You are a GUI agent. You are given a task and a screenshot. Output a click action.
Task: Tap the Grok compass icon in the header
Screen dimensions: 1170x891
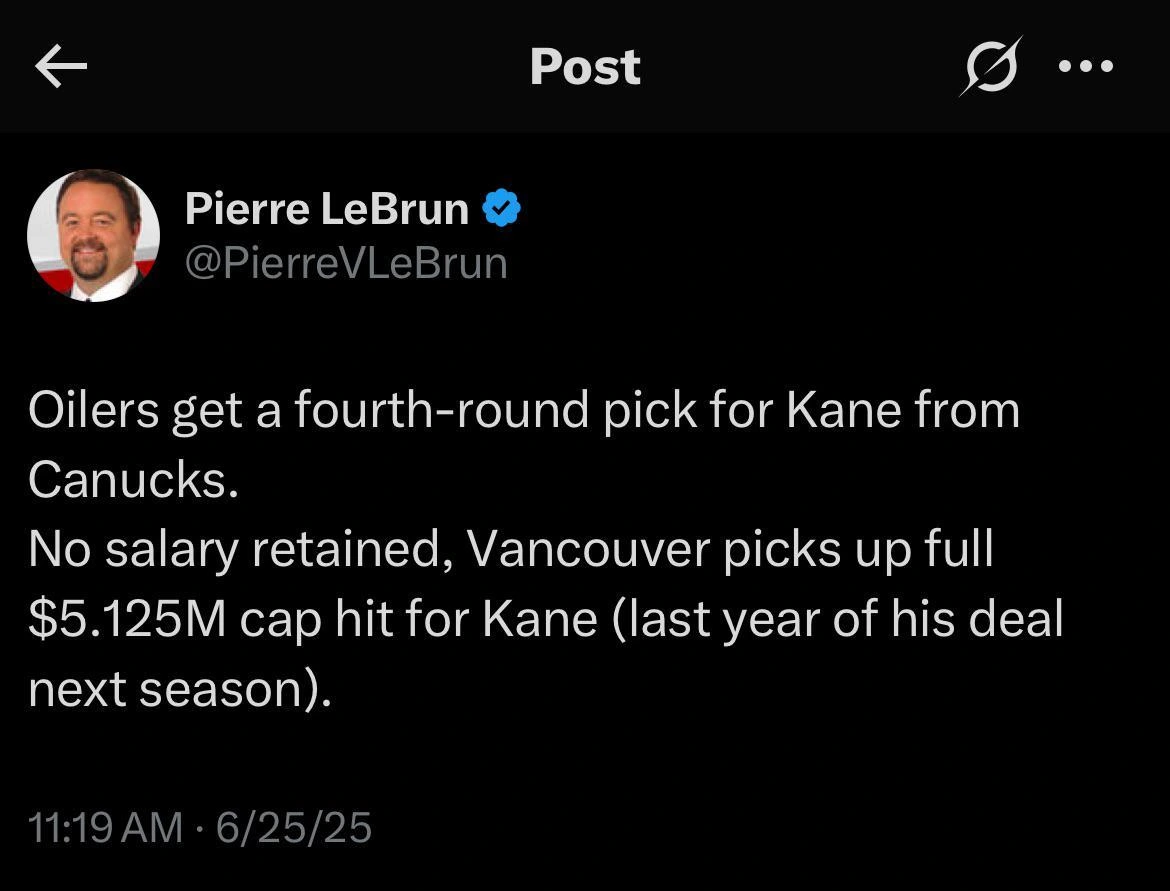[x=988, y=66]
